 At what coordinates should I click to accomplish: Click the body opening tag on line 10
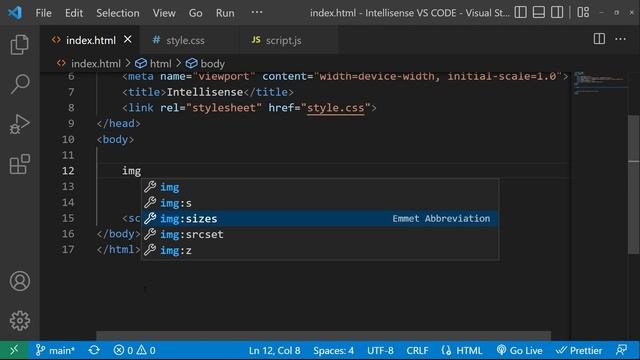tap(115, 139)
